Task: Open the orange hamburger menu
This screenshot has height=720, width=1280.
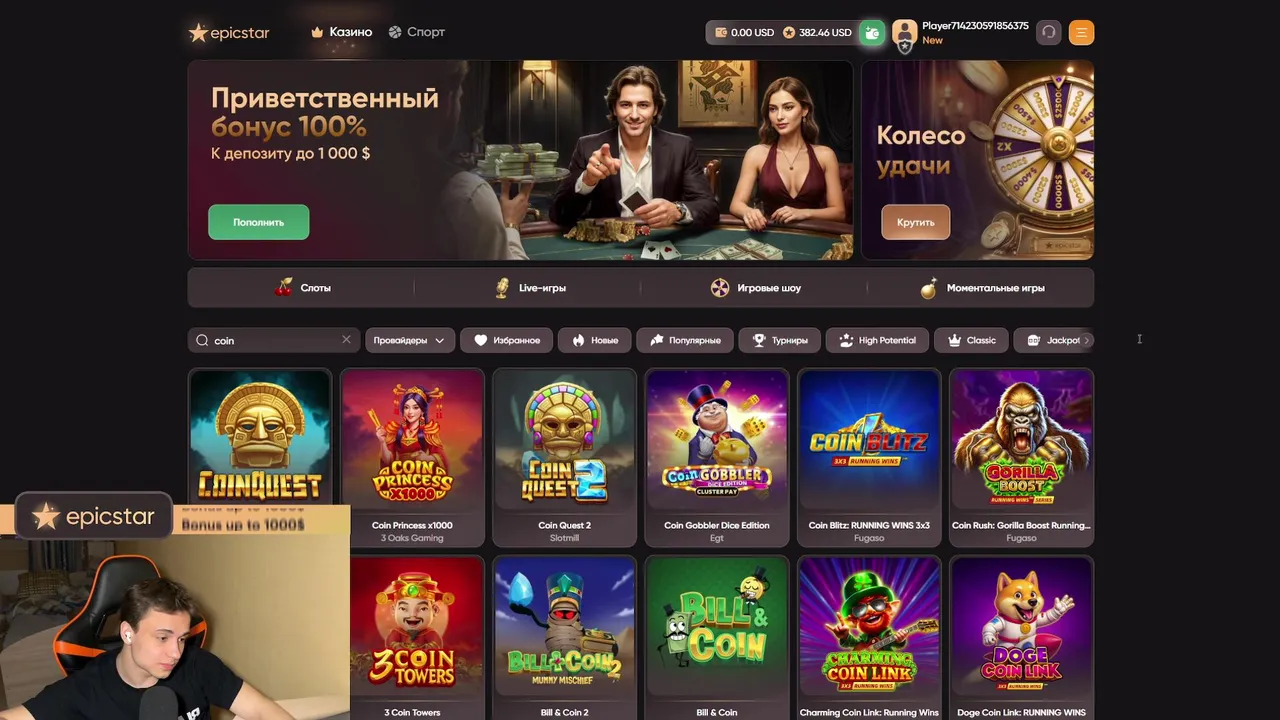Action: pos(1081,32)
